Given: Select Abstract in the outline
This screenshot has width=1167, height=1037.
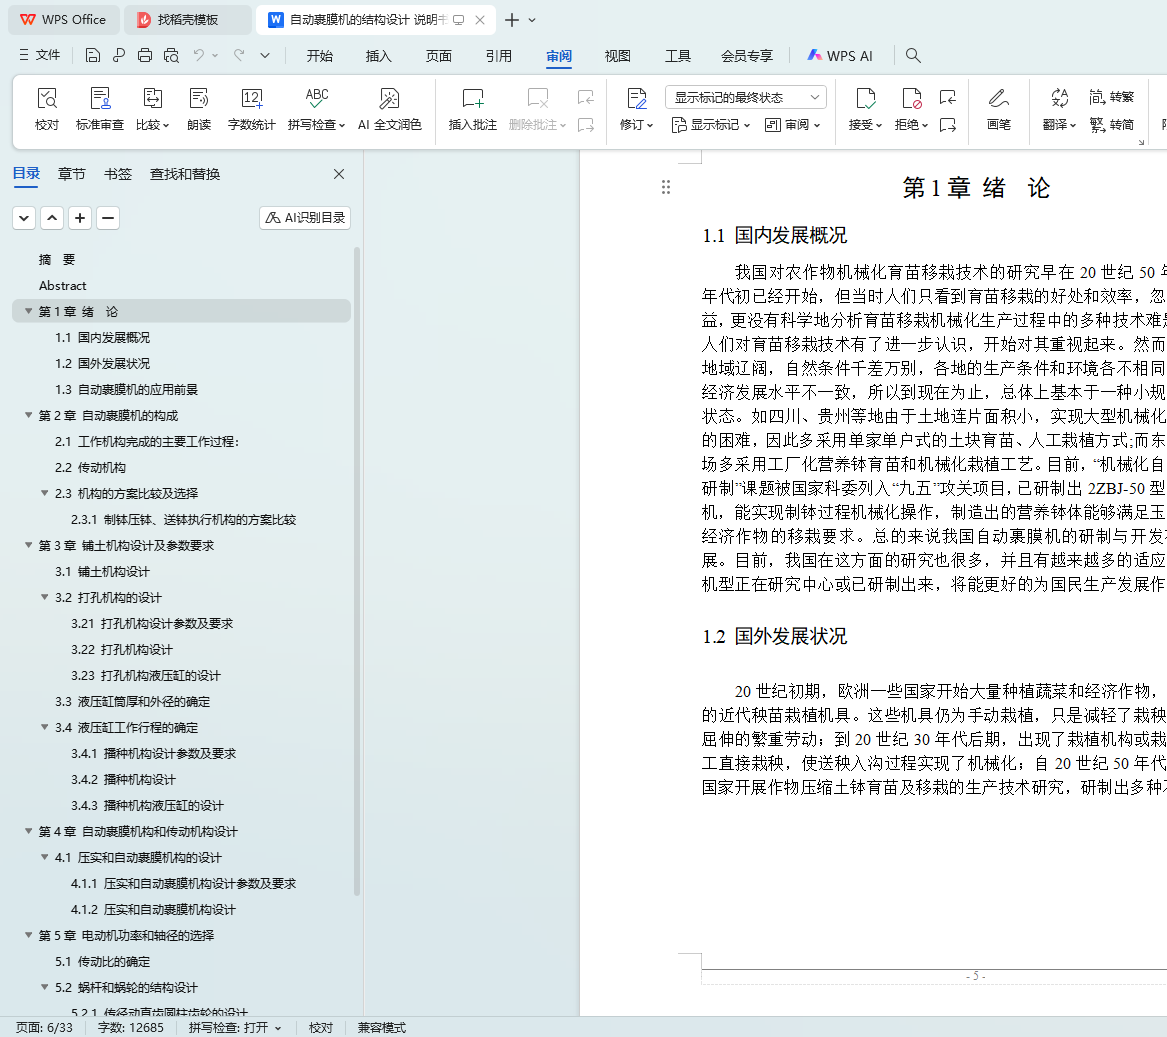Looking at the screenshot, I should click(63, 286).
